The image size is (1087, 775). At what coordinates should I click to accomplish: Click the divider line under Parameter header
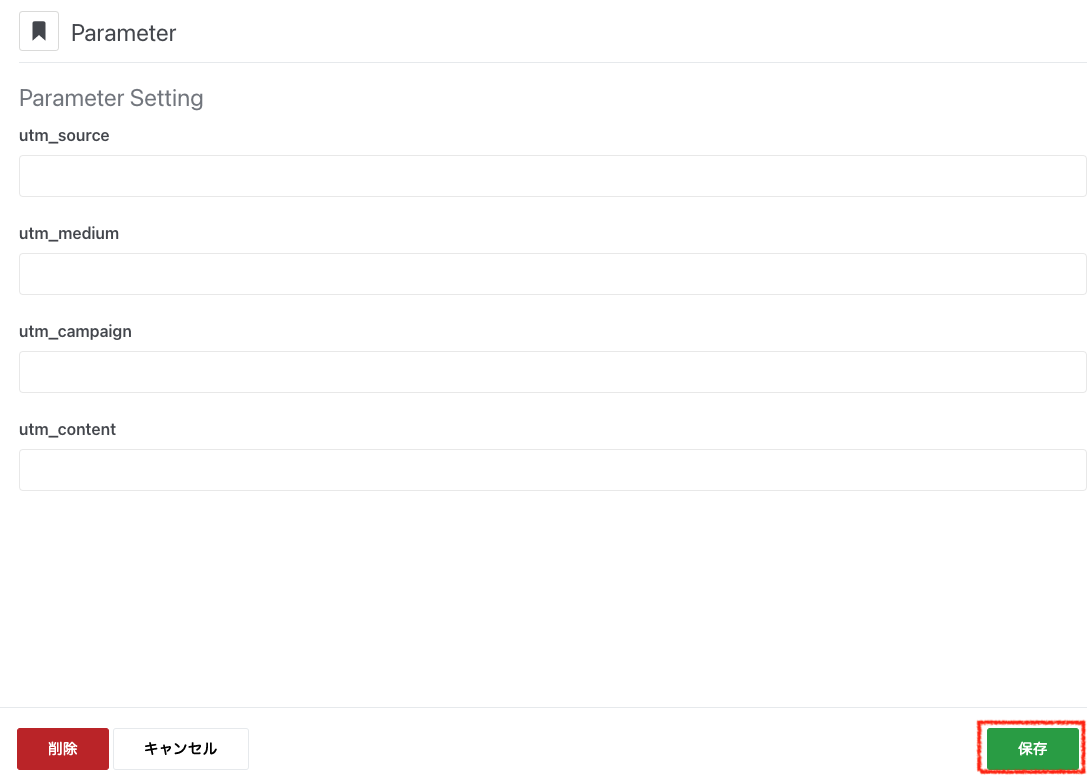pyautogui.click(x=552, y=62)
